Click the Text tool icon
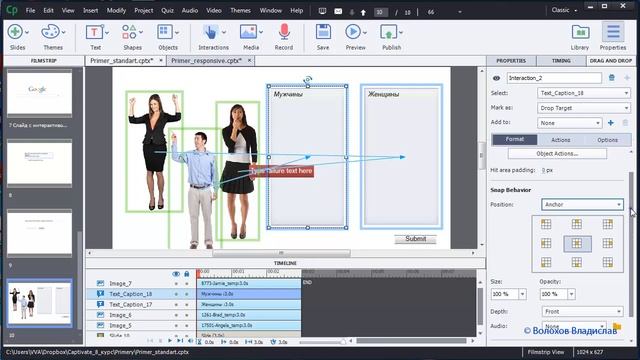 pyautogui.click(x=94, y=32)
